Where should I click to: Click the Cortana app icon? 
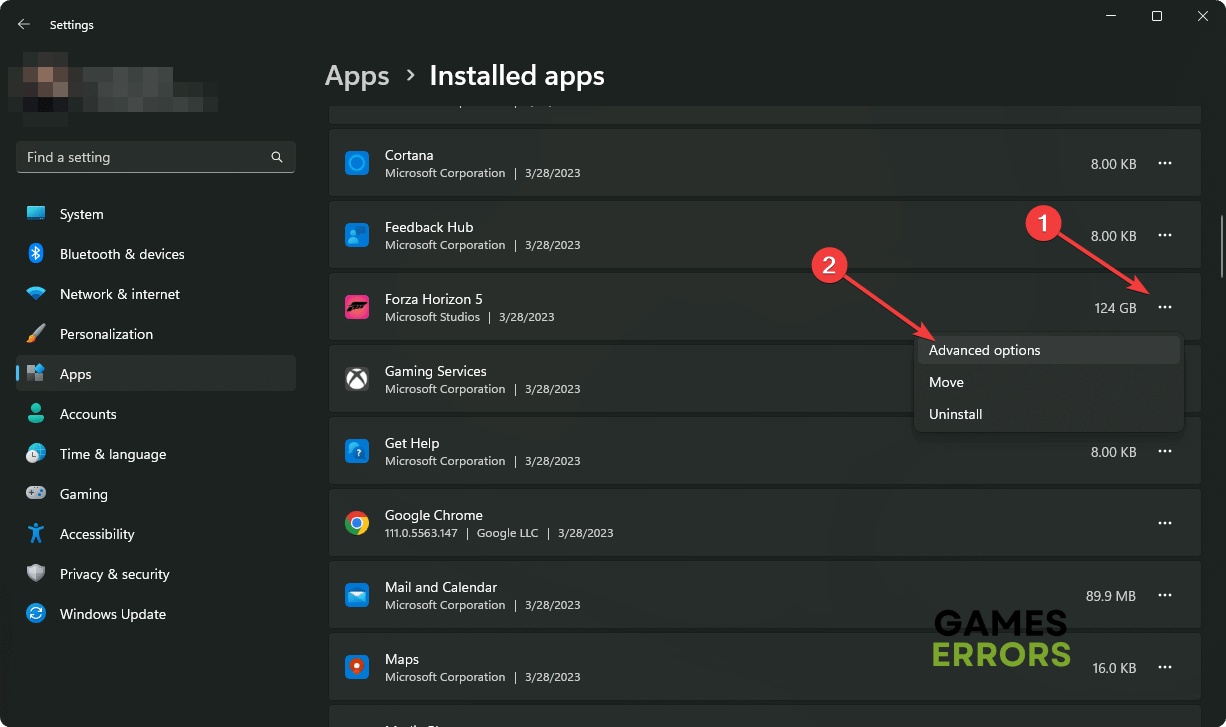357,163
